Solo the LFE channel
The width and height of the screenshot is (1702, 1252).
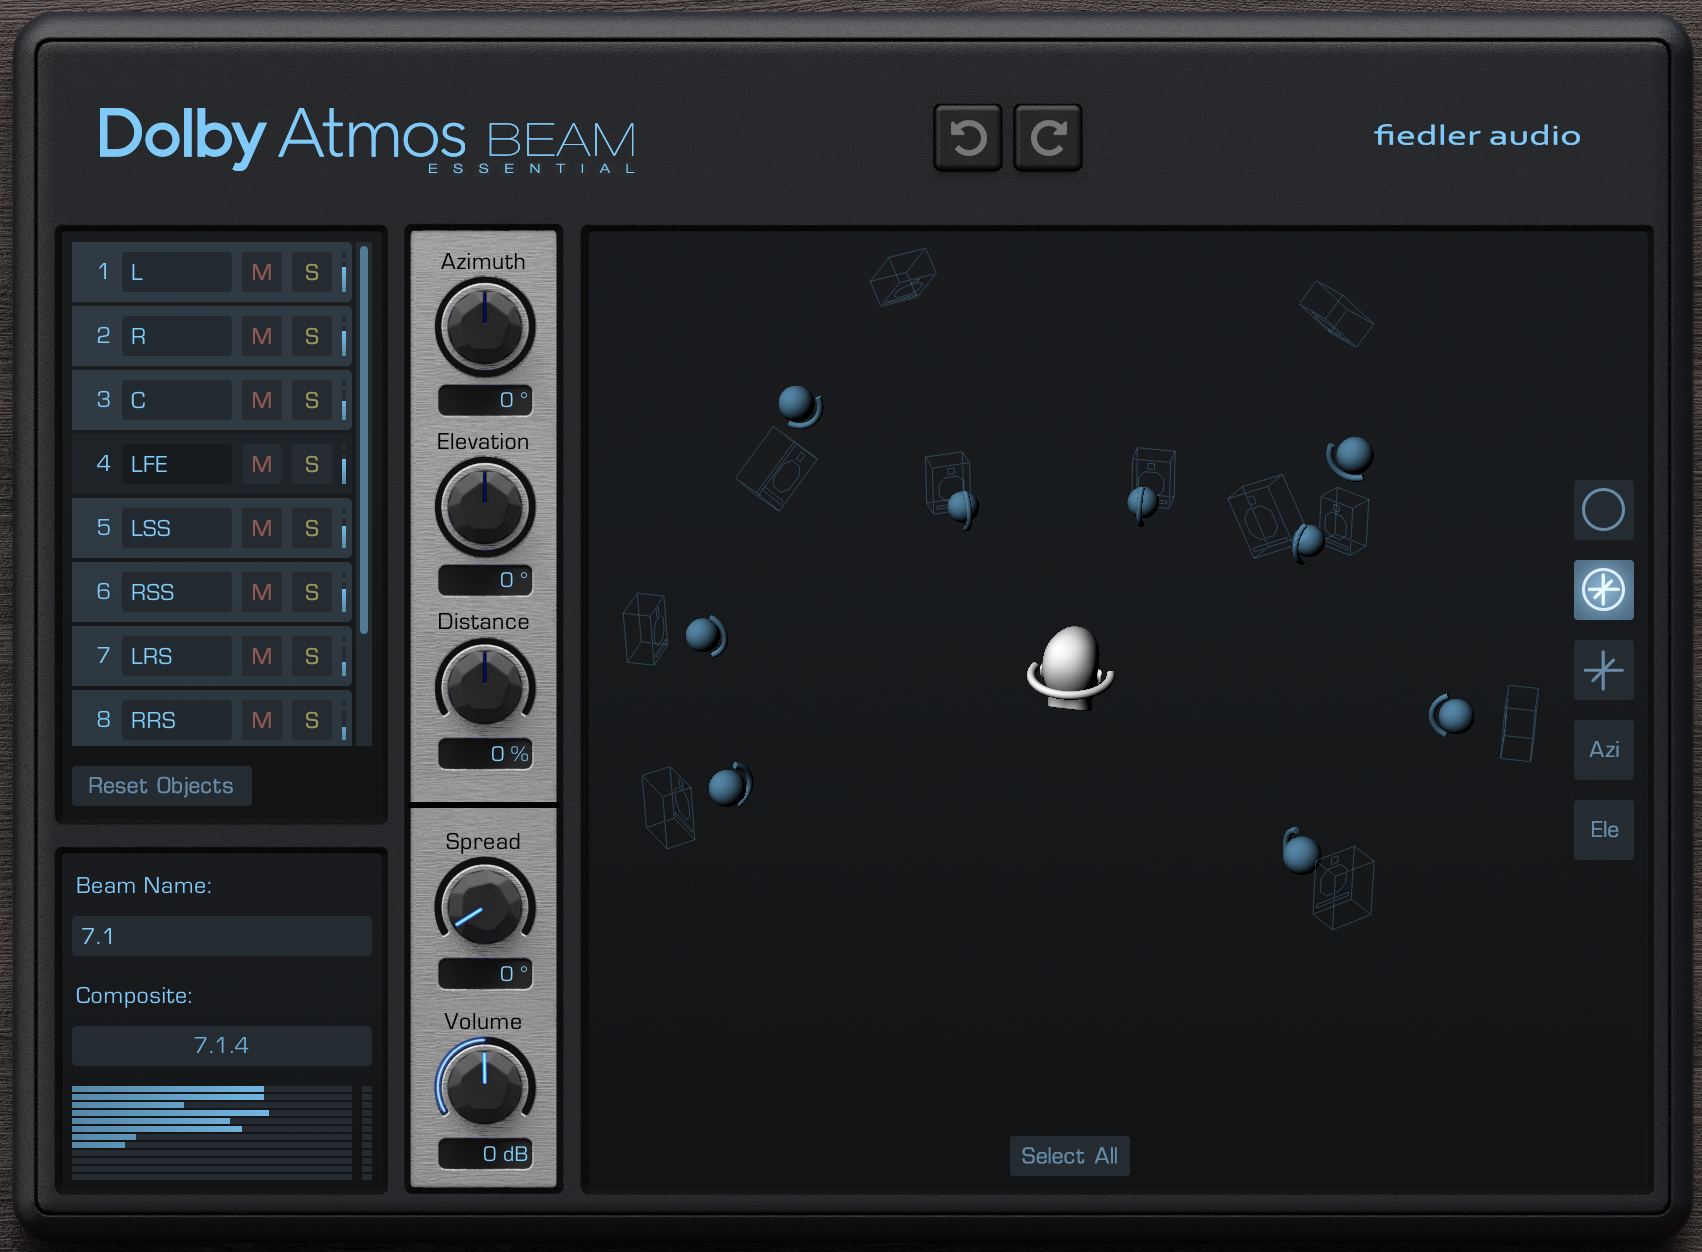[x=312, y=464]
